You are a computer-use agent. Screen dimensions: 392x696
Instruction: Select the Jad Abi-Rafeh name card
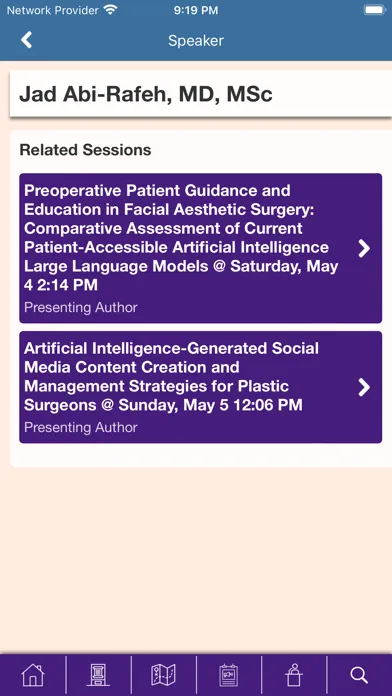click(201, 94)
